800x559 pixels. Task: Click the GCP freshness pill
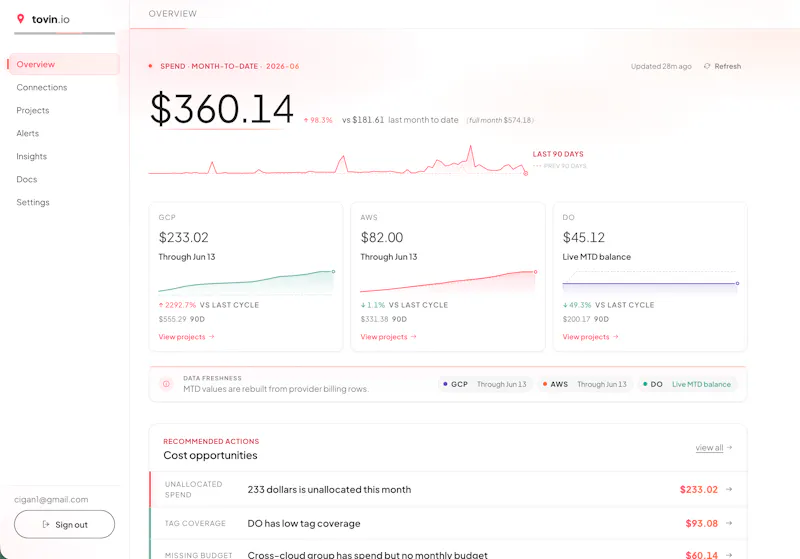point(485,384)
